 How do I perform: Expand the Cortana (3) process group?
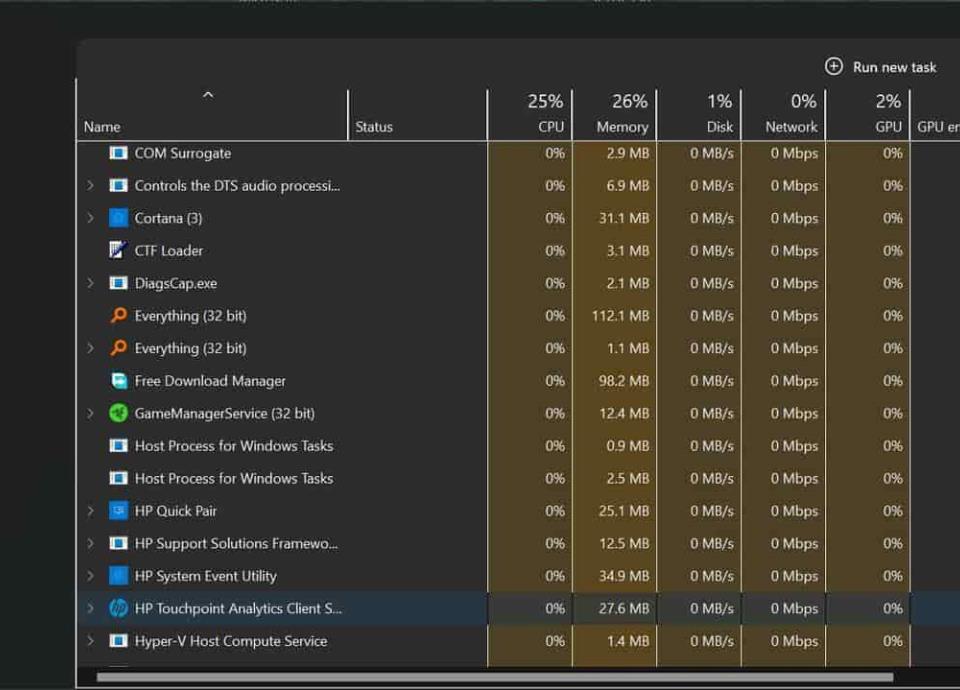[90, 218]
